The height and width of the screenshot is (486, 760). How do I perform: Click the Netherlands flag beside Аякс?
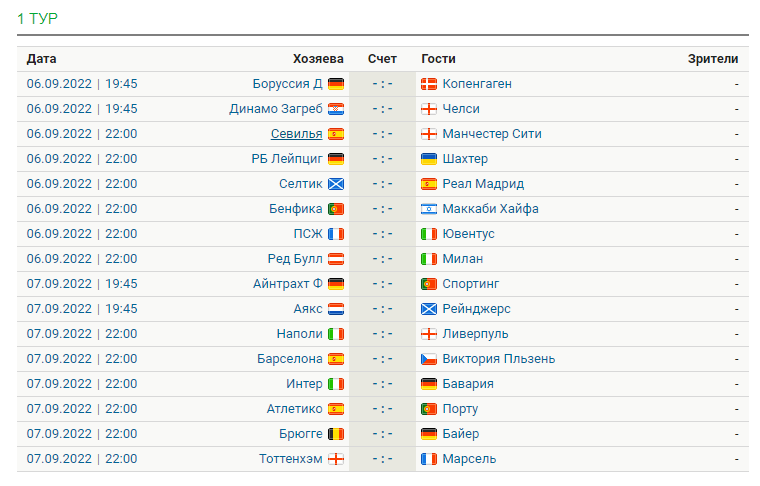pyautogui.click(x=336, y=309)
